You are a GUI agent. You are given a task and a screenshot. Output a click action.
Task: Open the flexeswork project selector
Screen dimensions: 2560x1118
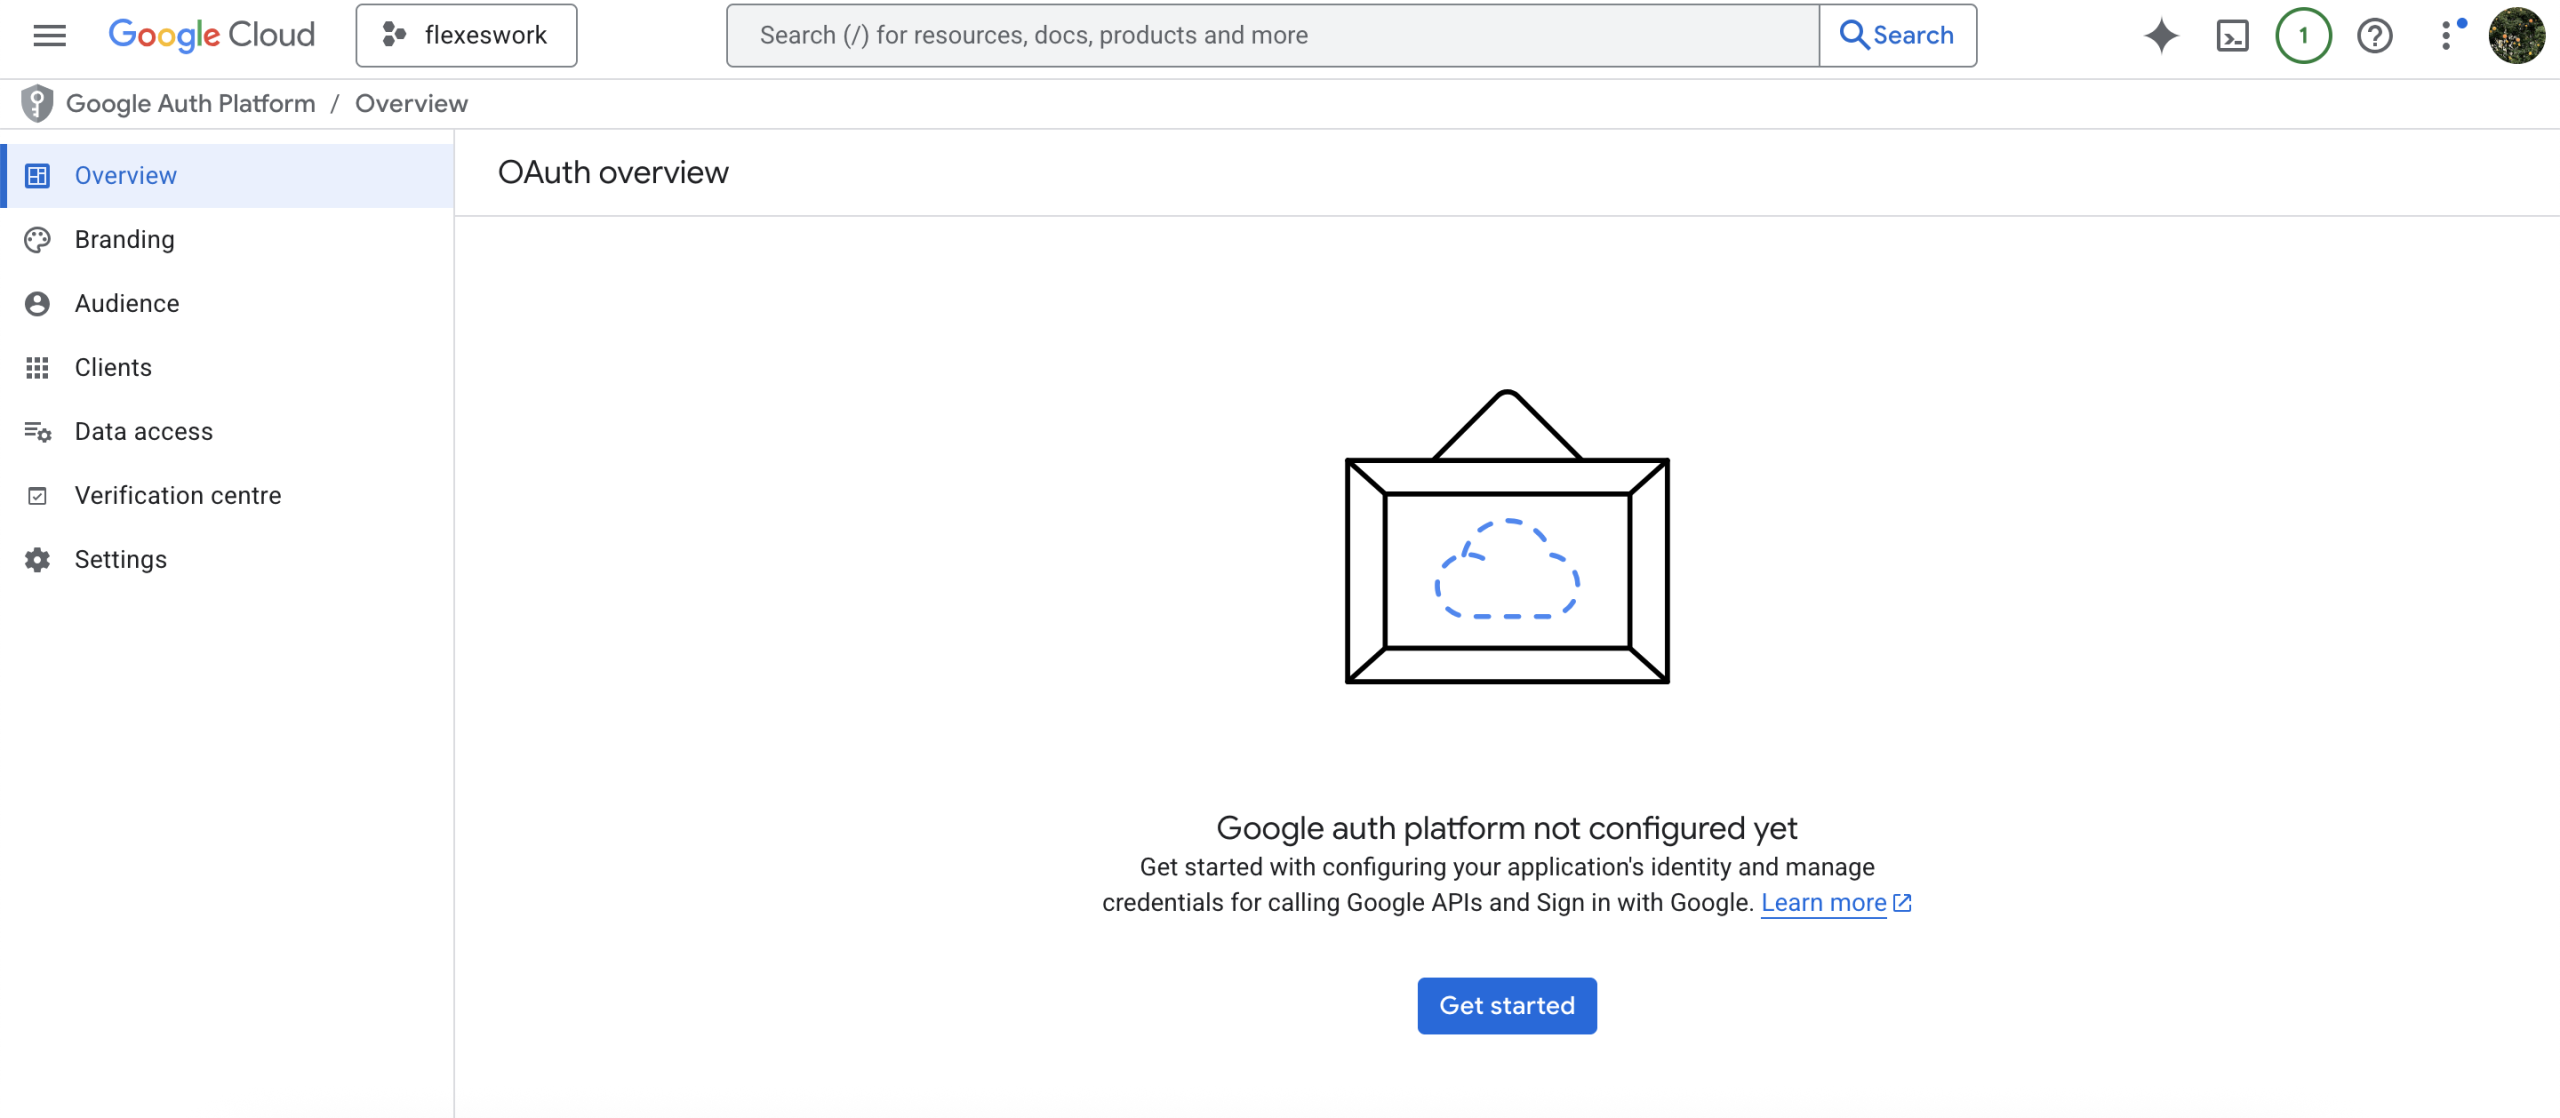point(466,35)
